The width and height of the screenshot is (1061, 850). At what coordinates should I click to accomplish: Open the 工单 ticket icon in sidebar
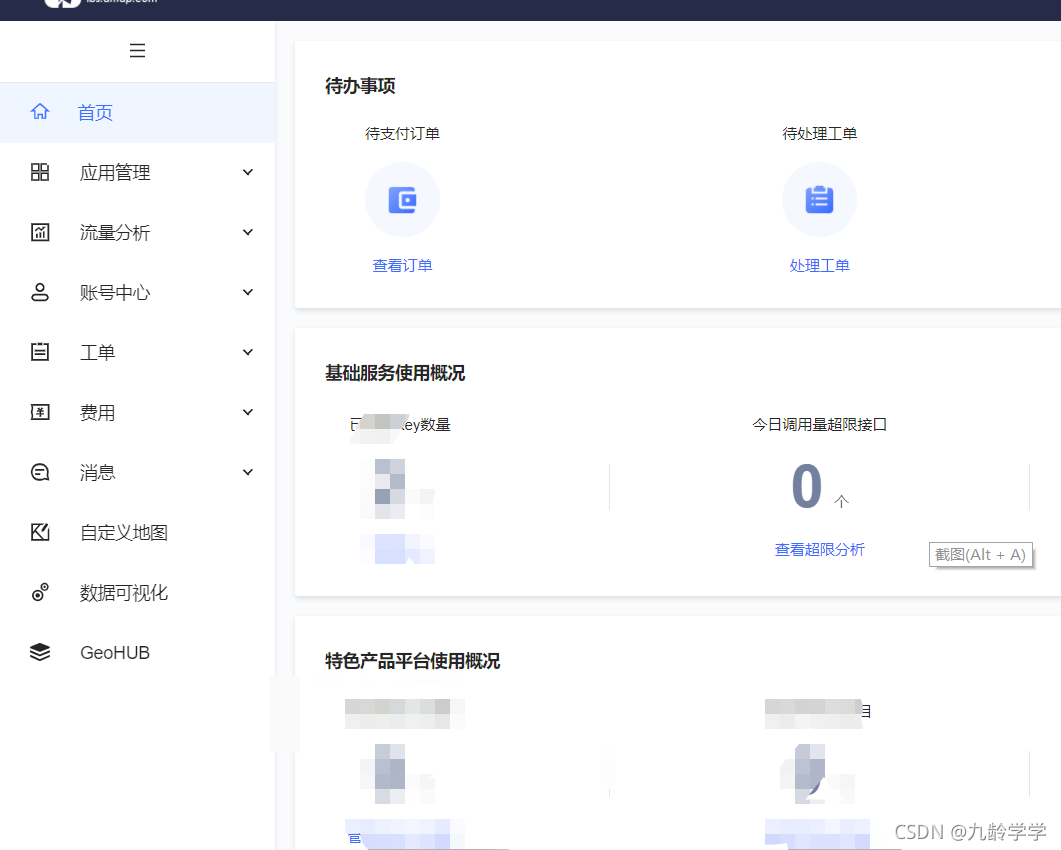40,352
